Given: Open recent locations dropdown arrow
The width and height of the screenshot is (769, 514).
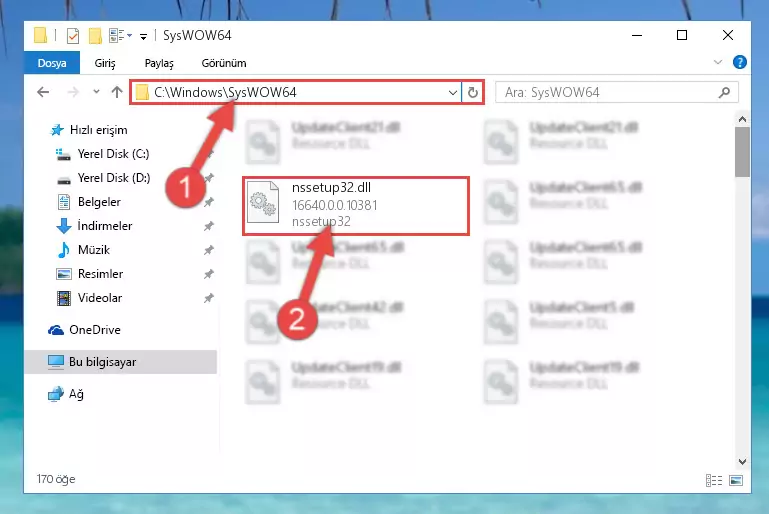Looking at the screenshot, I should (x=96, y=92).
